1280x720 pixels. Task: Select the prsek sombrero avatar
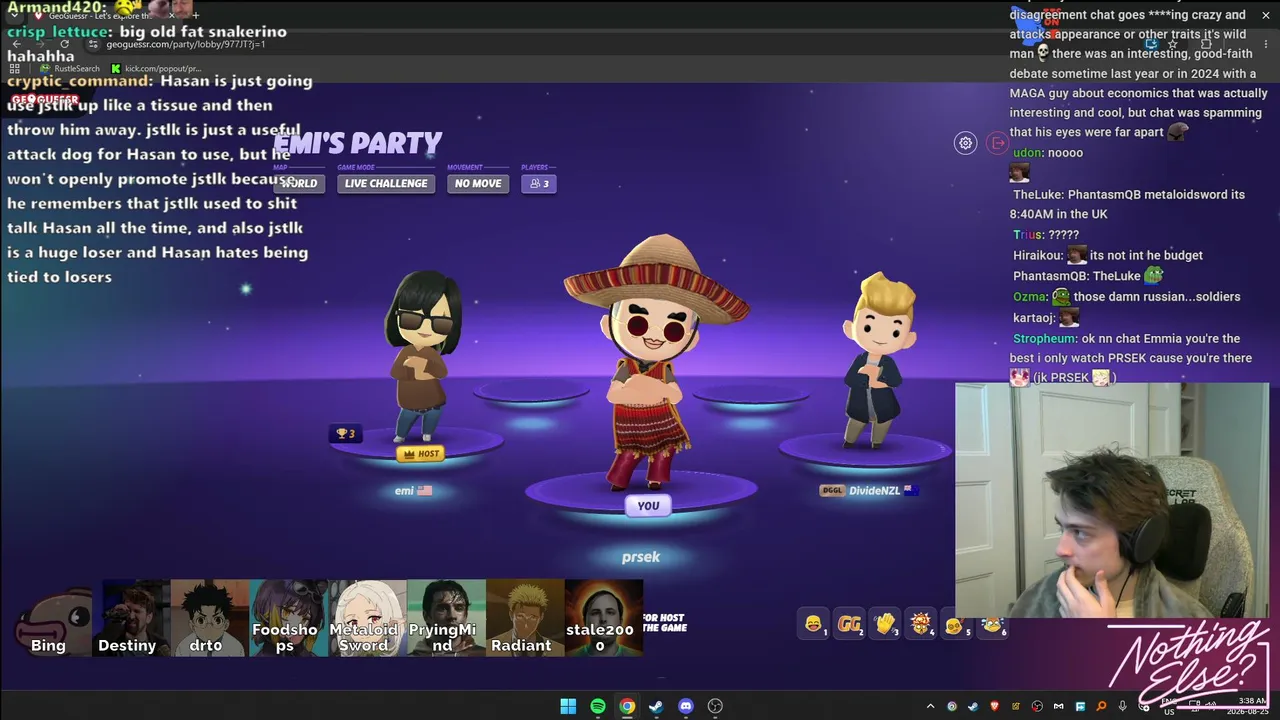[655, 360]
